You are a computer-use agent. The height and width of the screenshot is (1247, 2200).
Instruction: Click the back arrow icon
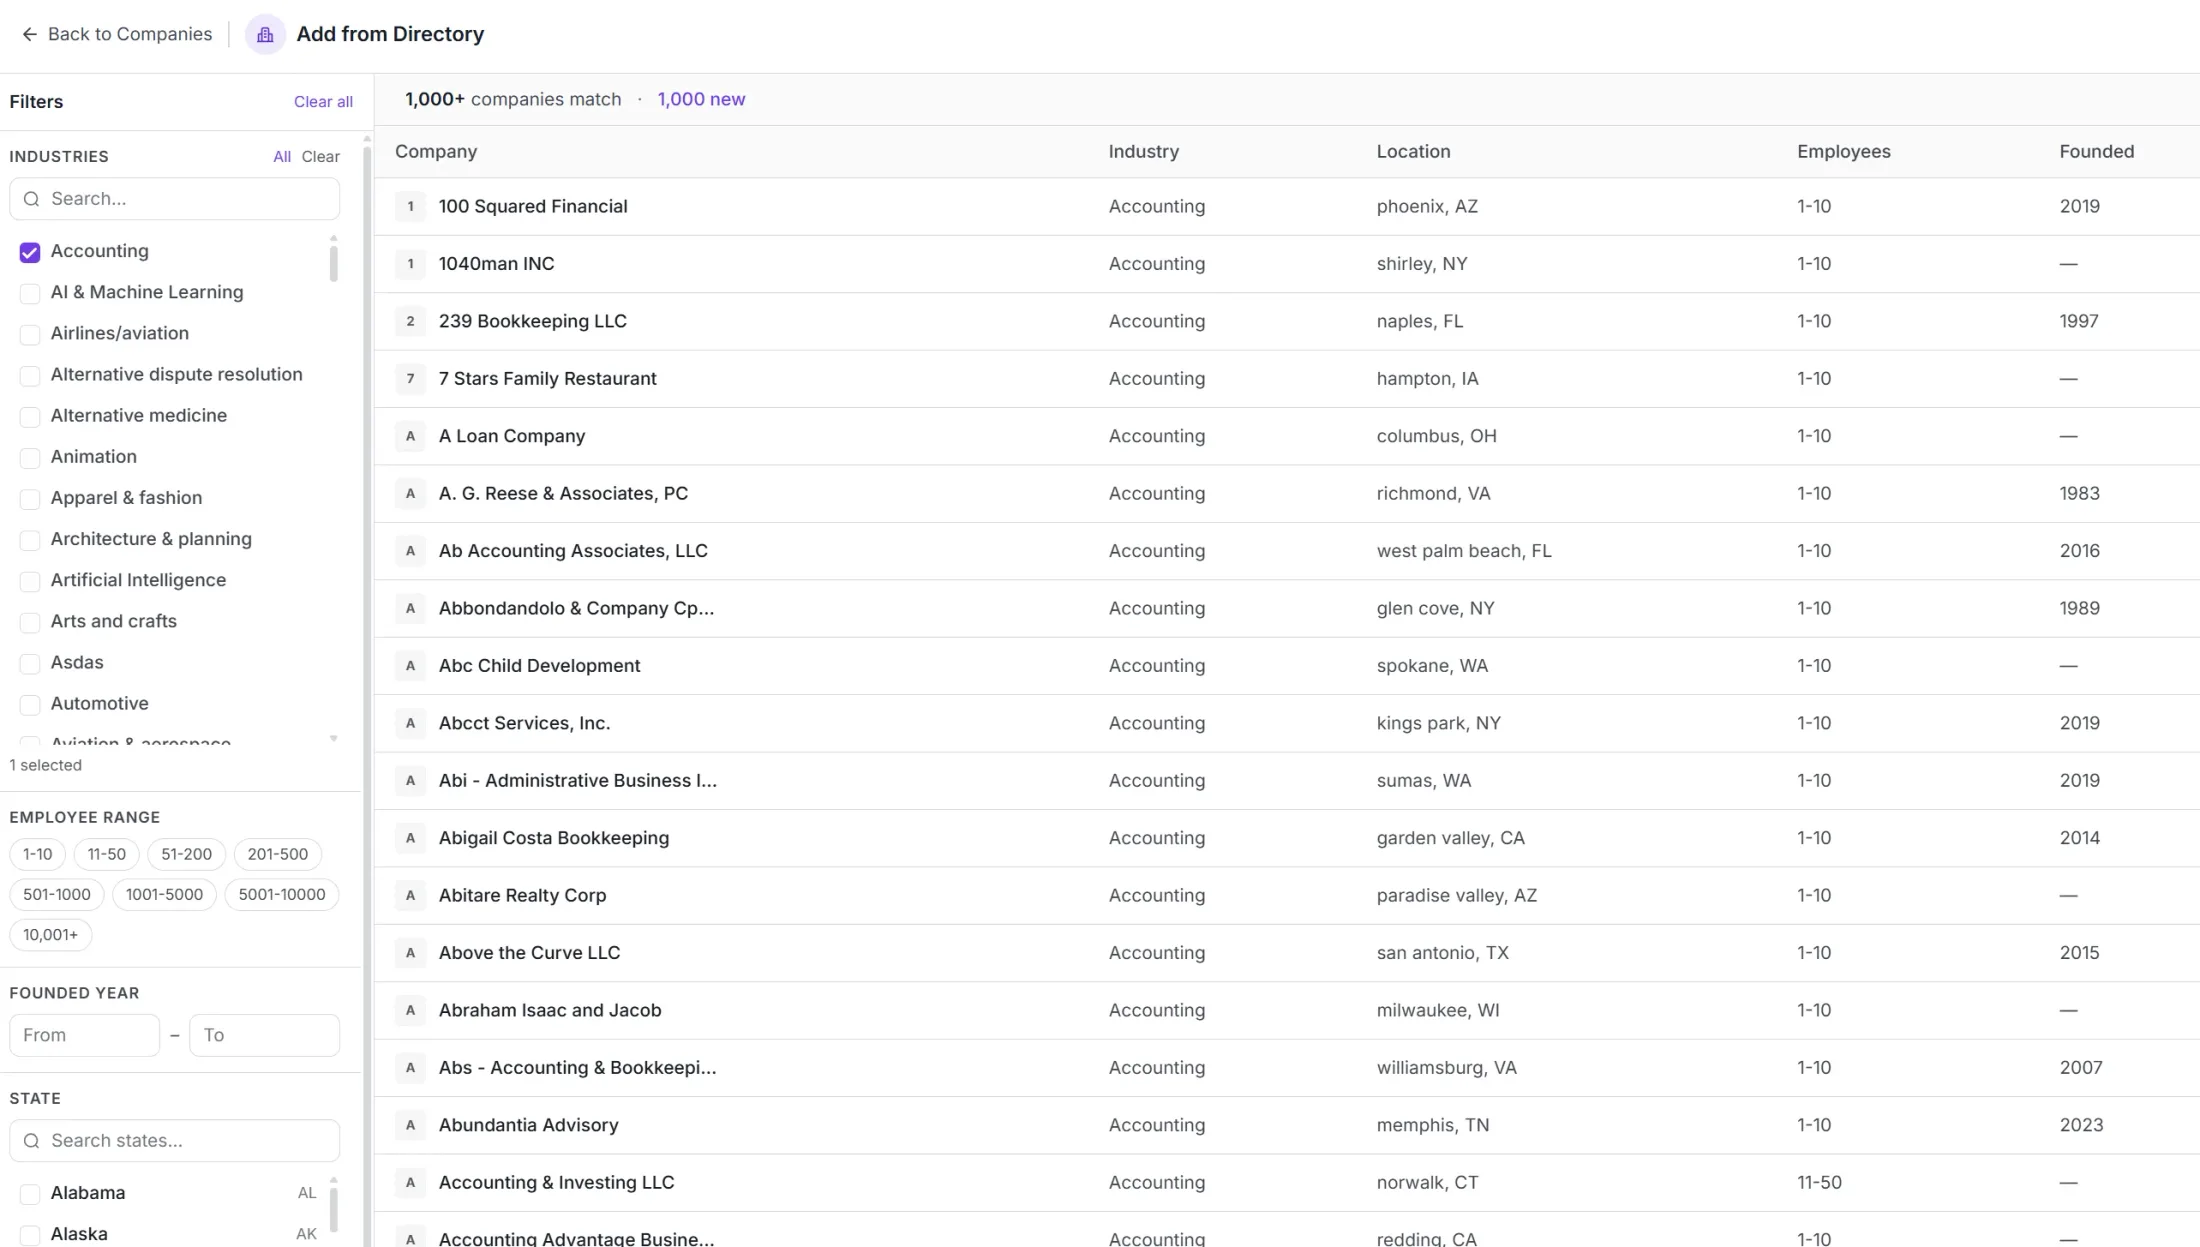click(29, 34)
